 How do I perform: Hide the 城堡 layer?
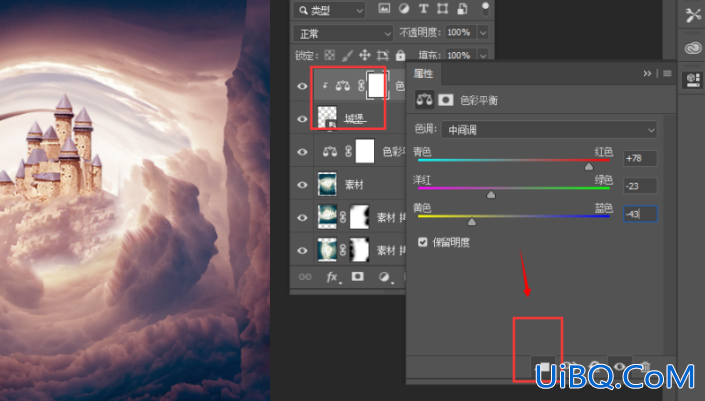pyautogui.click(x=302, y=119)
